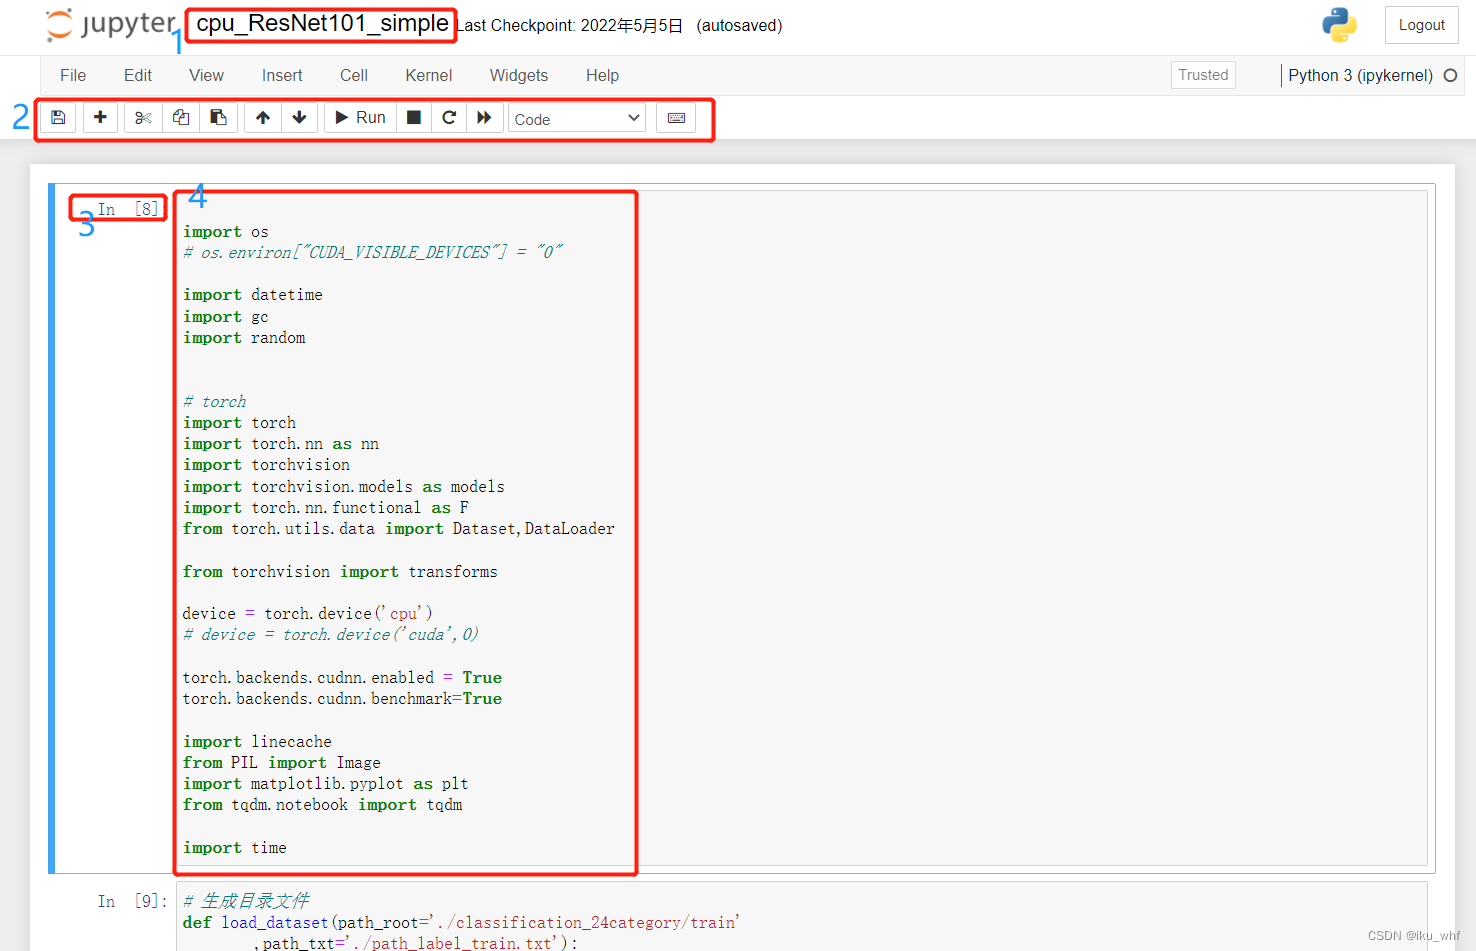The height and width of the screenshot is (951, 1476).
Task: Click the 'def load_dataset' line in cell 9
Action: point(461,922)
